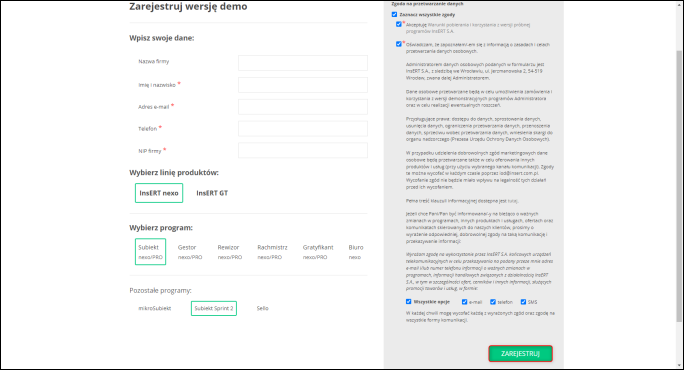Select Rewizor nexo/PRO program
Screen dimensions: 684x370
click(229, 252)
